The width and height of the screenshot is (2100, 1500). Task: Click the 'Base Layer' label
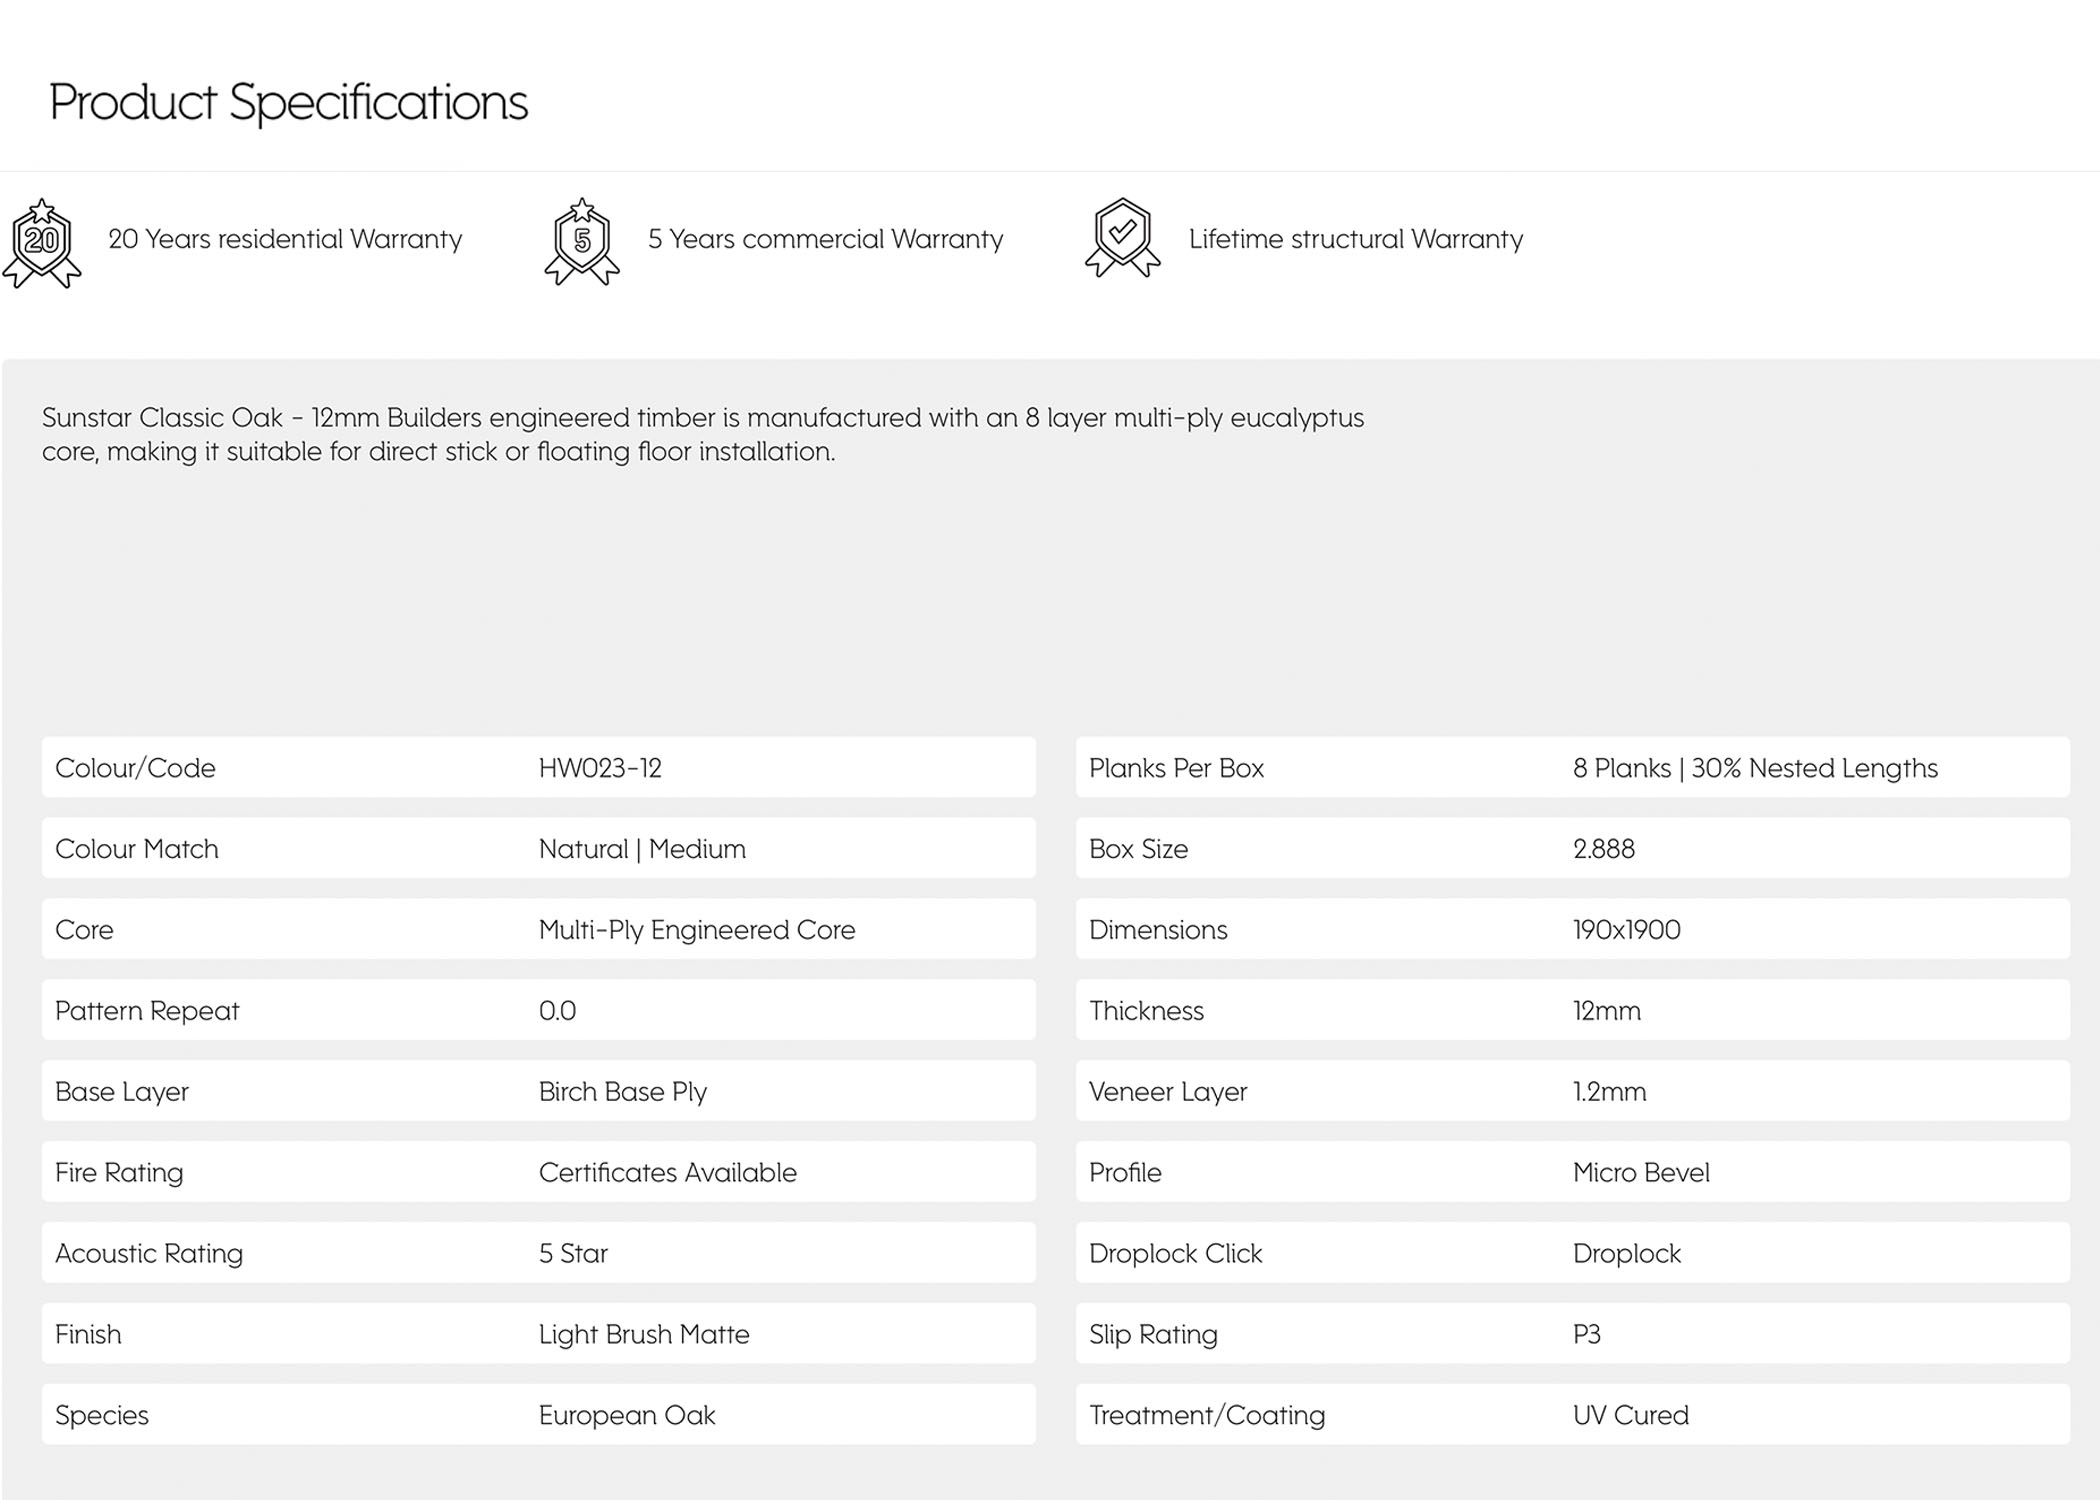[122, 1092]
